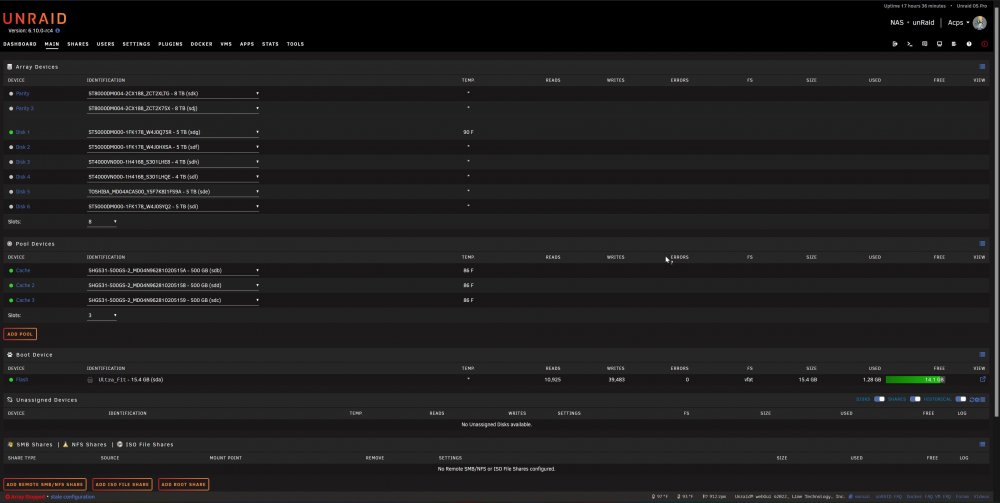The height and width of the screenshot is (503, 1000).
Task: Click the Flash writes value 39,483
Action: 615,380
